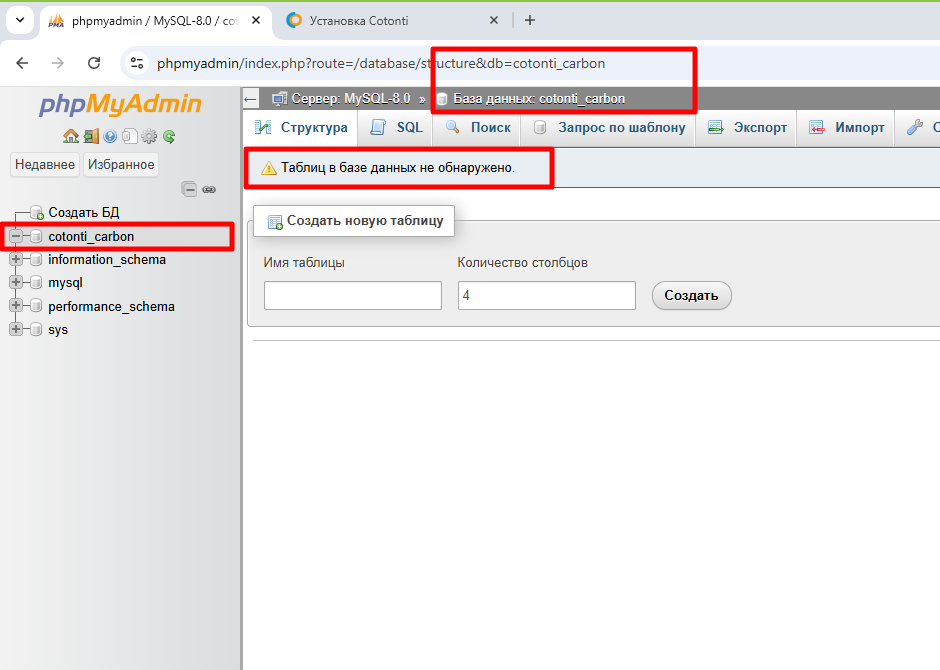
Task: Click the site info icon in address bar
Action: [137, 63]
